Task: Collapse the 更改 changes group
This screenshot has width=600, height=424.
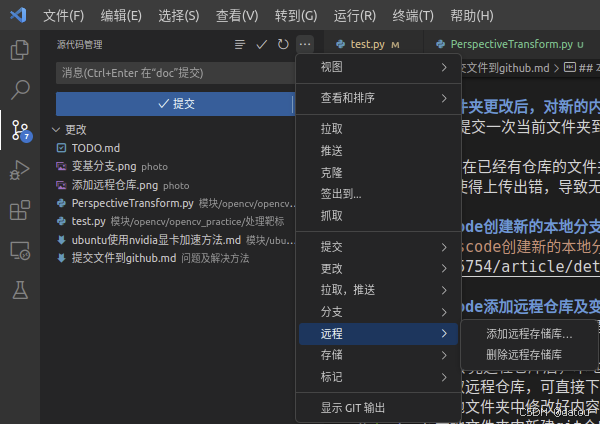Action: click(56, 130)
